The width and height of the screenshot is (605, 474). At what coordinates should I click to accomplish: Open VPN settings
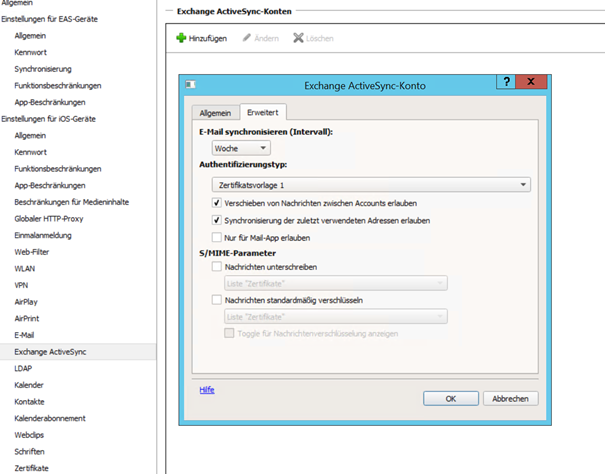click(21, 285)
